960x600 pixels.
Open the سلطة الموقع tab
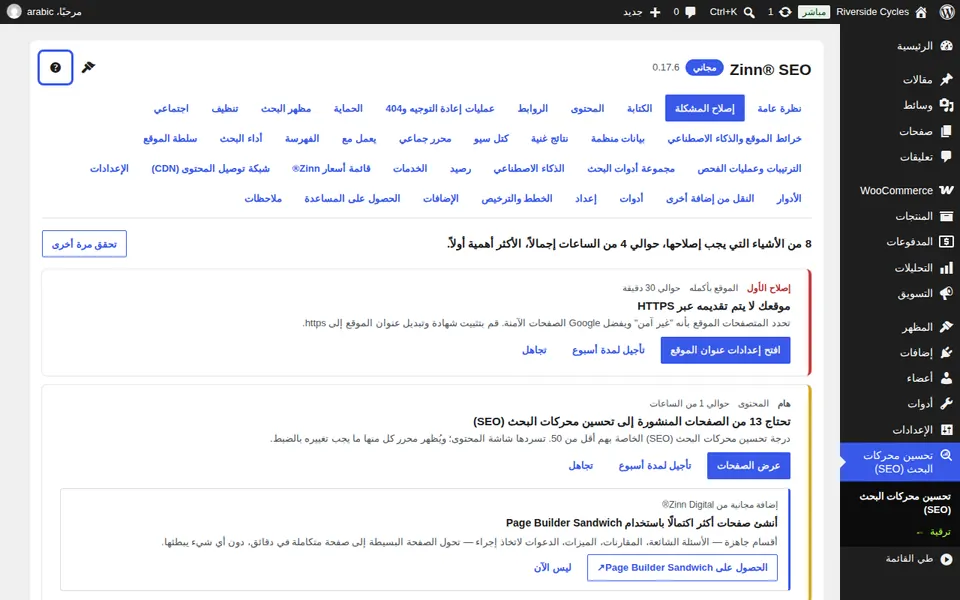(x=170, y=138)
